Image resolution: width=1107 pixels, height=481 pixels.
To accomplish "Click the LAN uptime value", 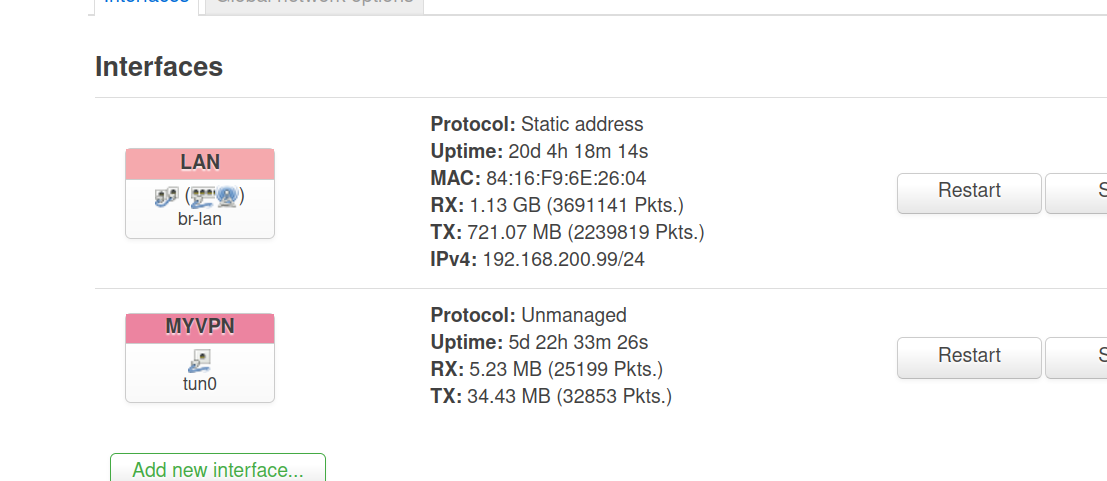I will [578, 152].
